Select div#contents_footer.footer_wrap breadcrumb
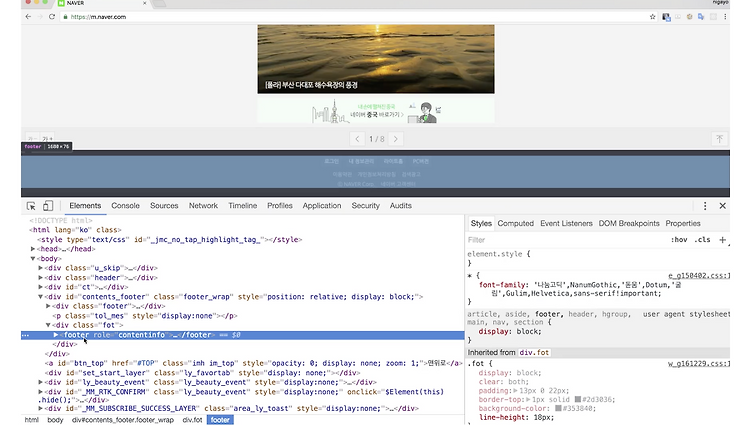The width and height of the screenshot is (750, 425). (x=123, y=420)
